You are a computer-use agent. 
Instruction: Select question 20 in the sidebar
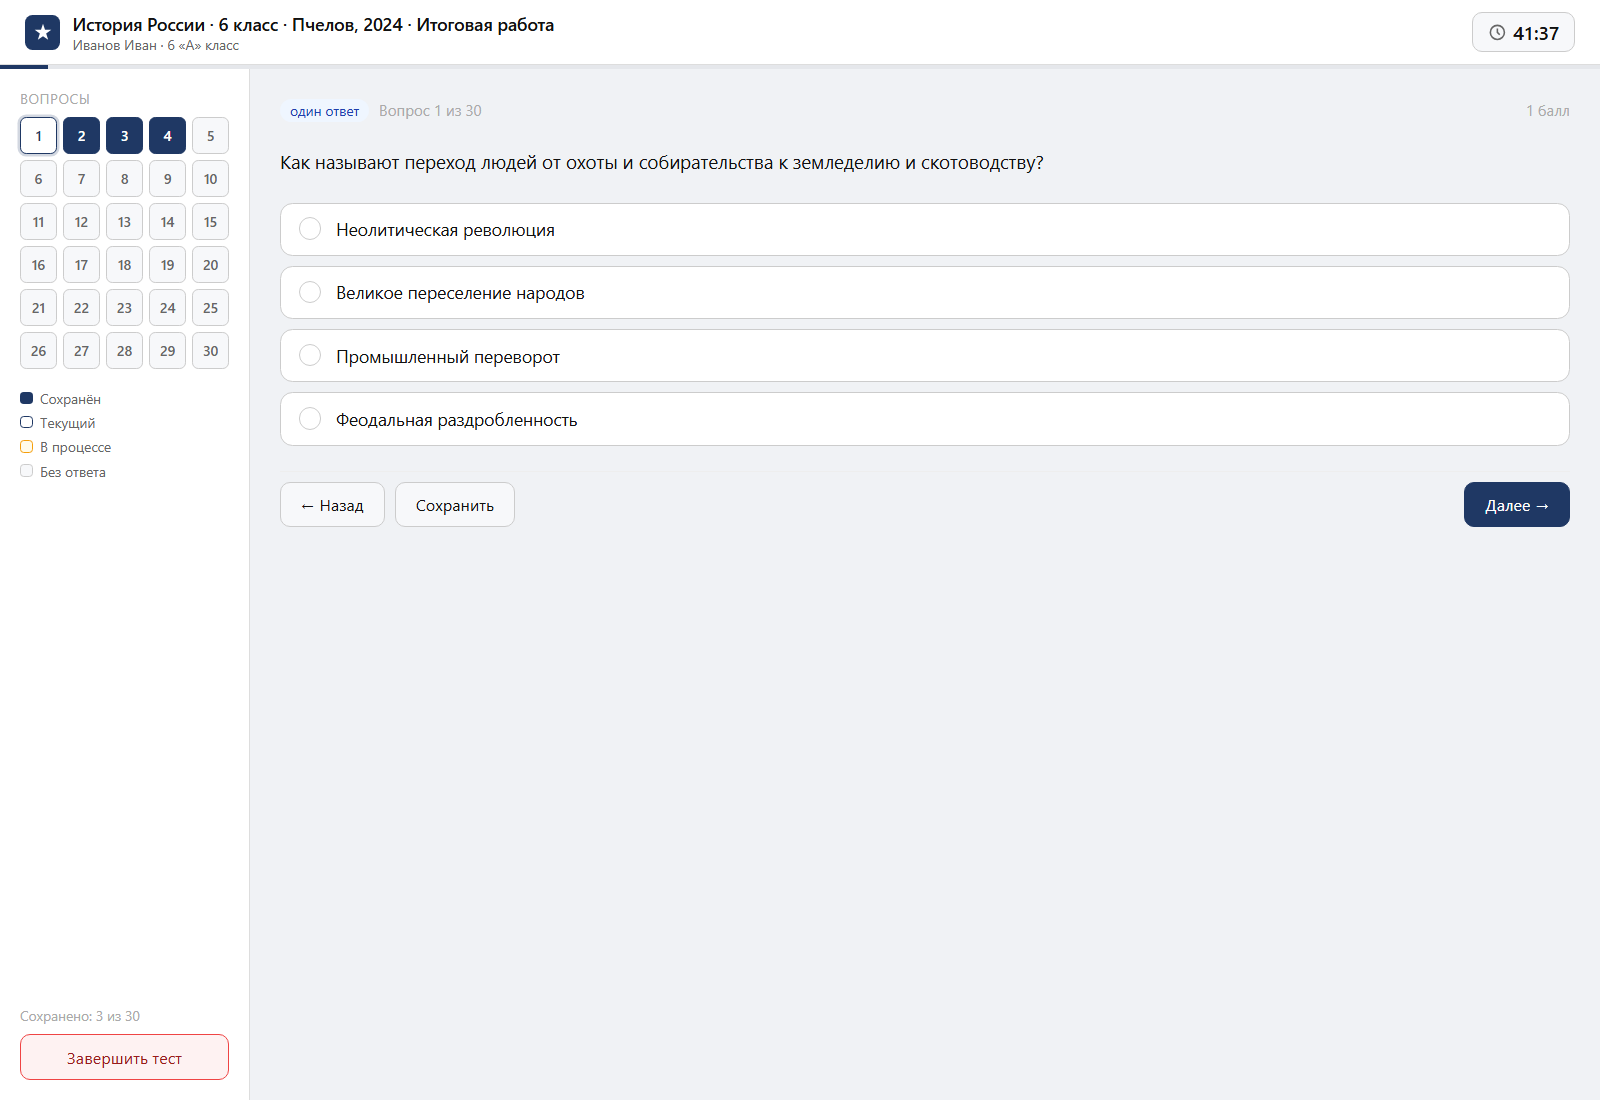pyautogui.click(x=210, y=265)
